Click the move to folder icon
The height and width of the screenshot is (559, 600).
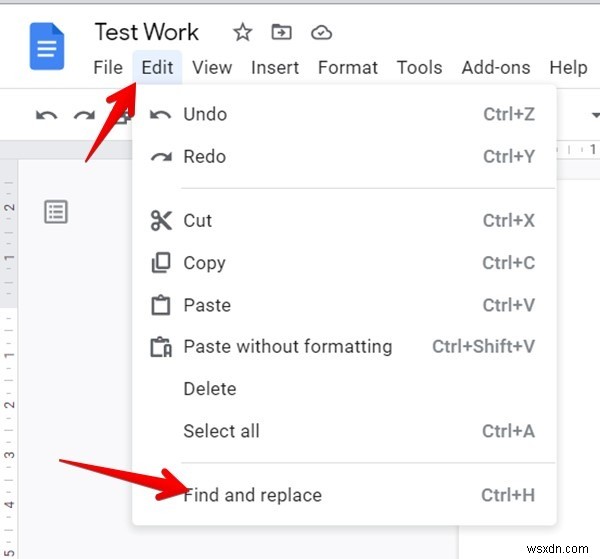pyautogui.click(x=282, y=33)
